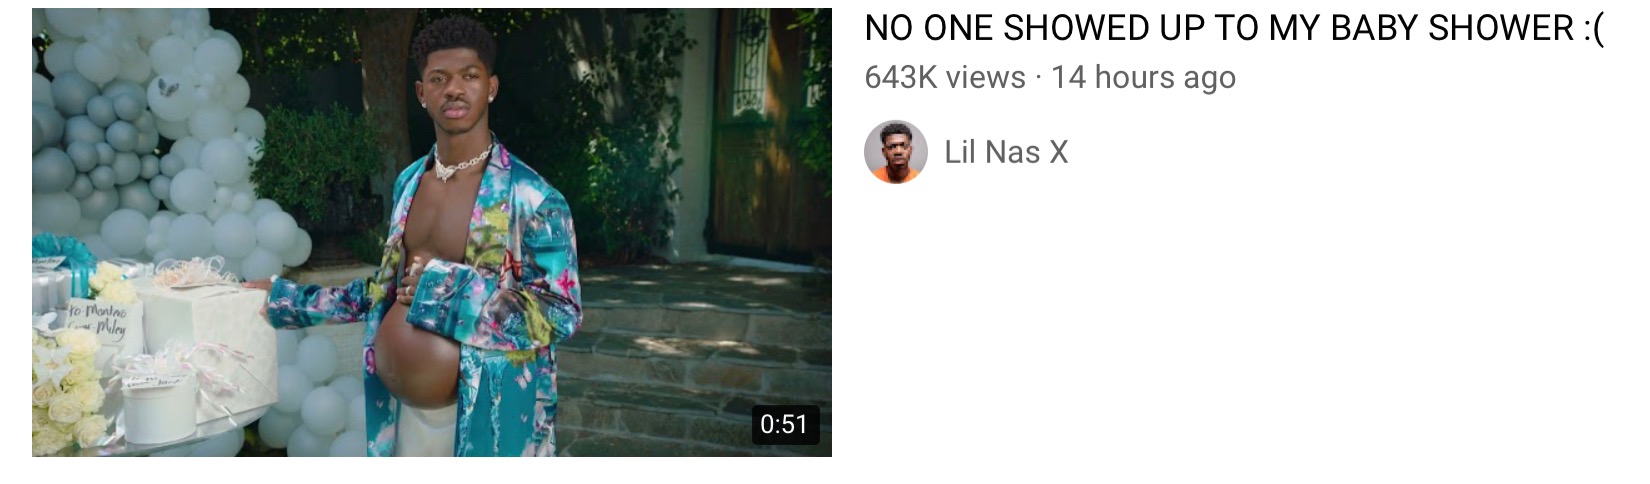This screenshot has height=484, width=1650.
Task: Click the 0:51 duration badge
Action: pyautogui.click(x=785, y=424)
